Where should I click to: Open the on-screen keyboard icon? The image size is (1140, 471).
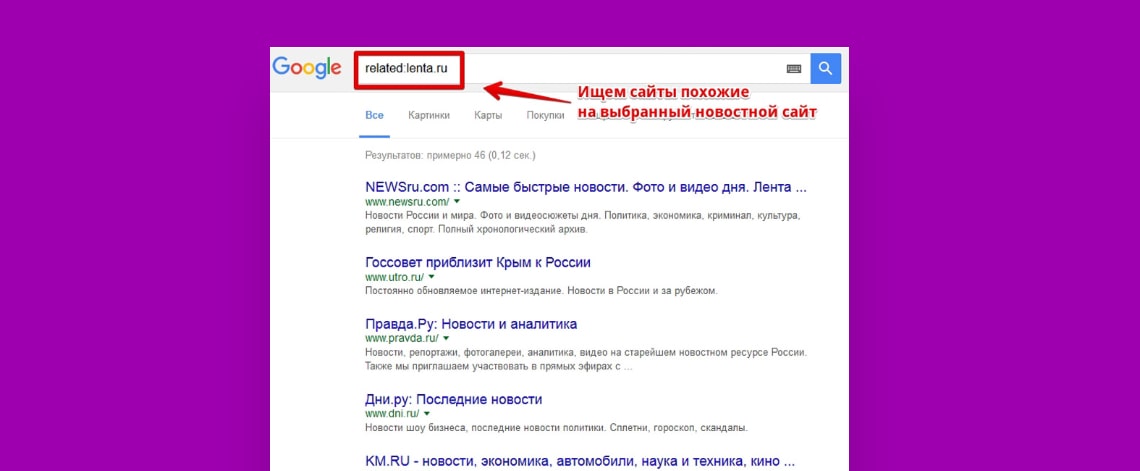click(793, 68)
